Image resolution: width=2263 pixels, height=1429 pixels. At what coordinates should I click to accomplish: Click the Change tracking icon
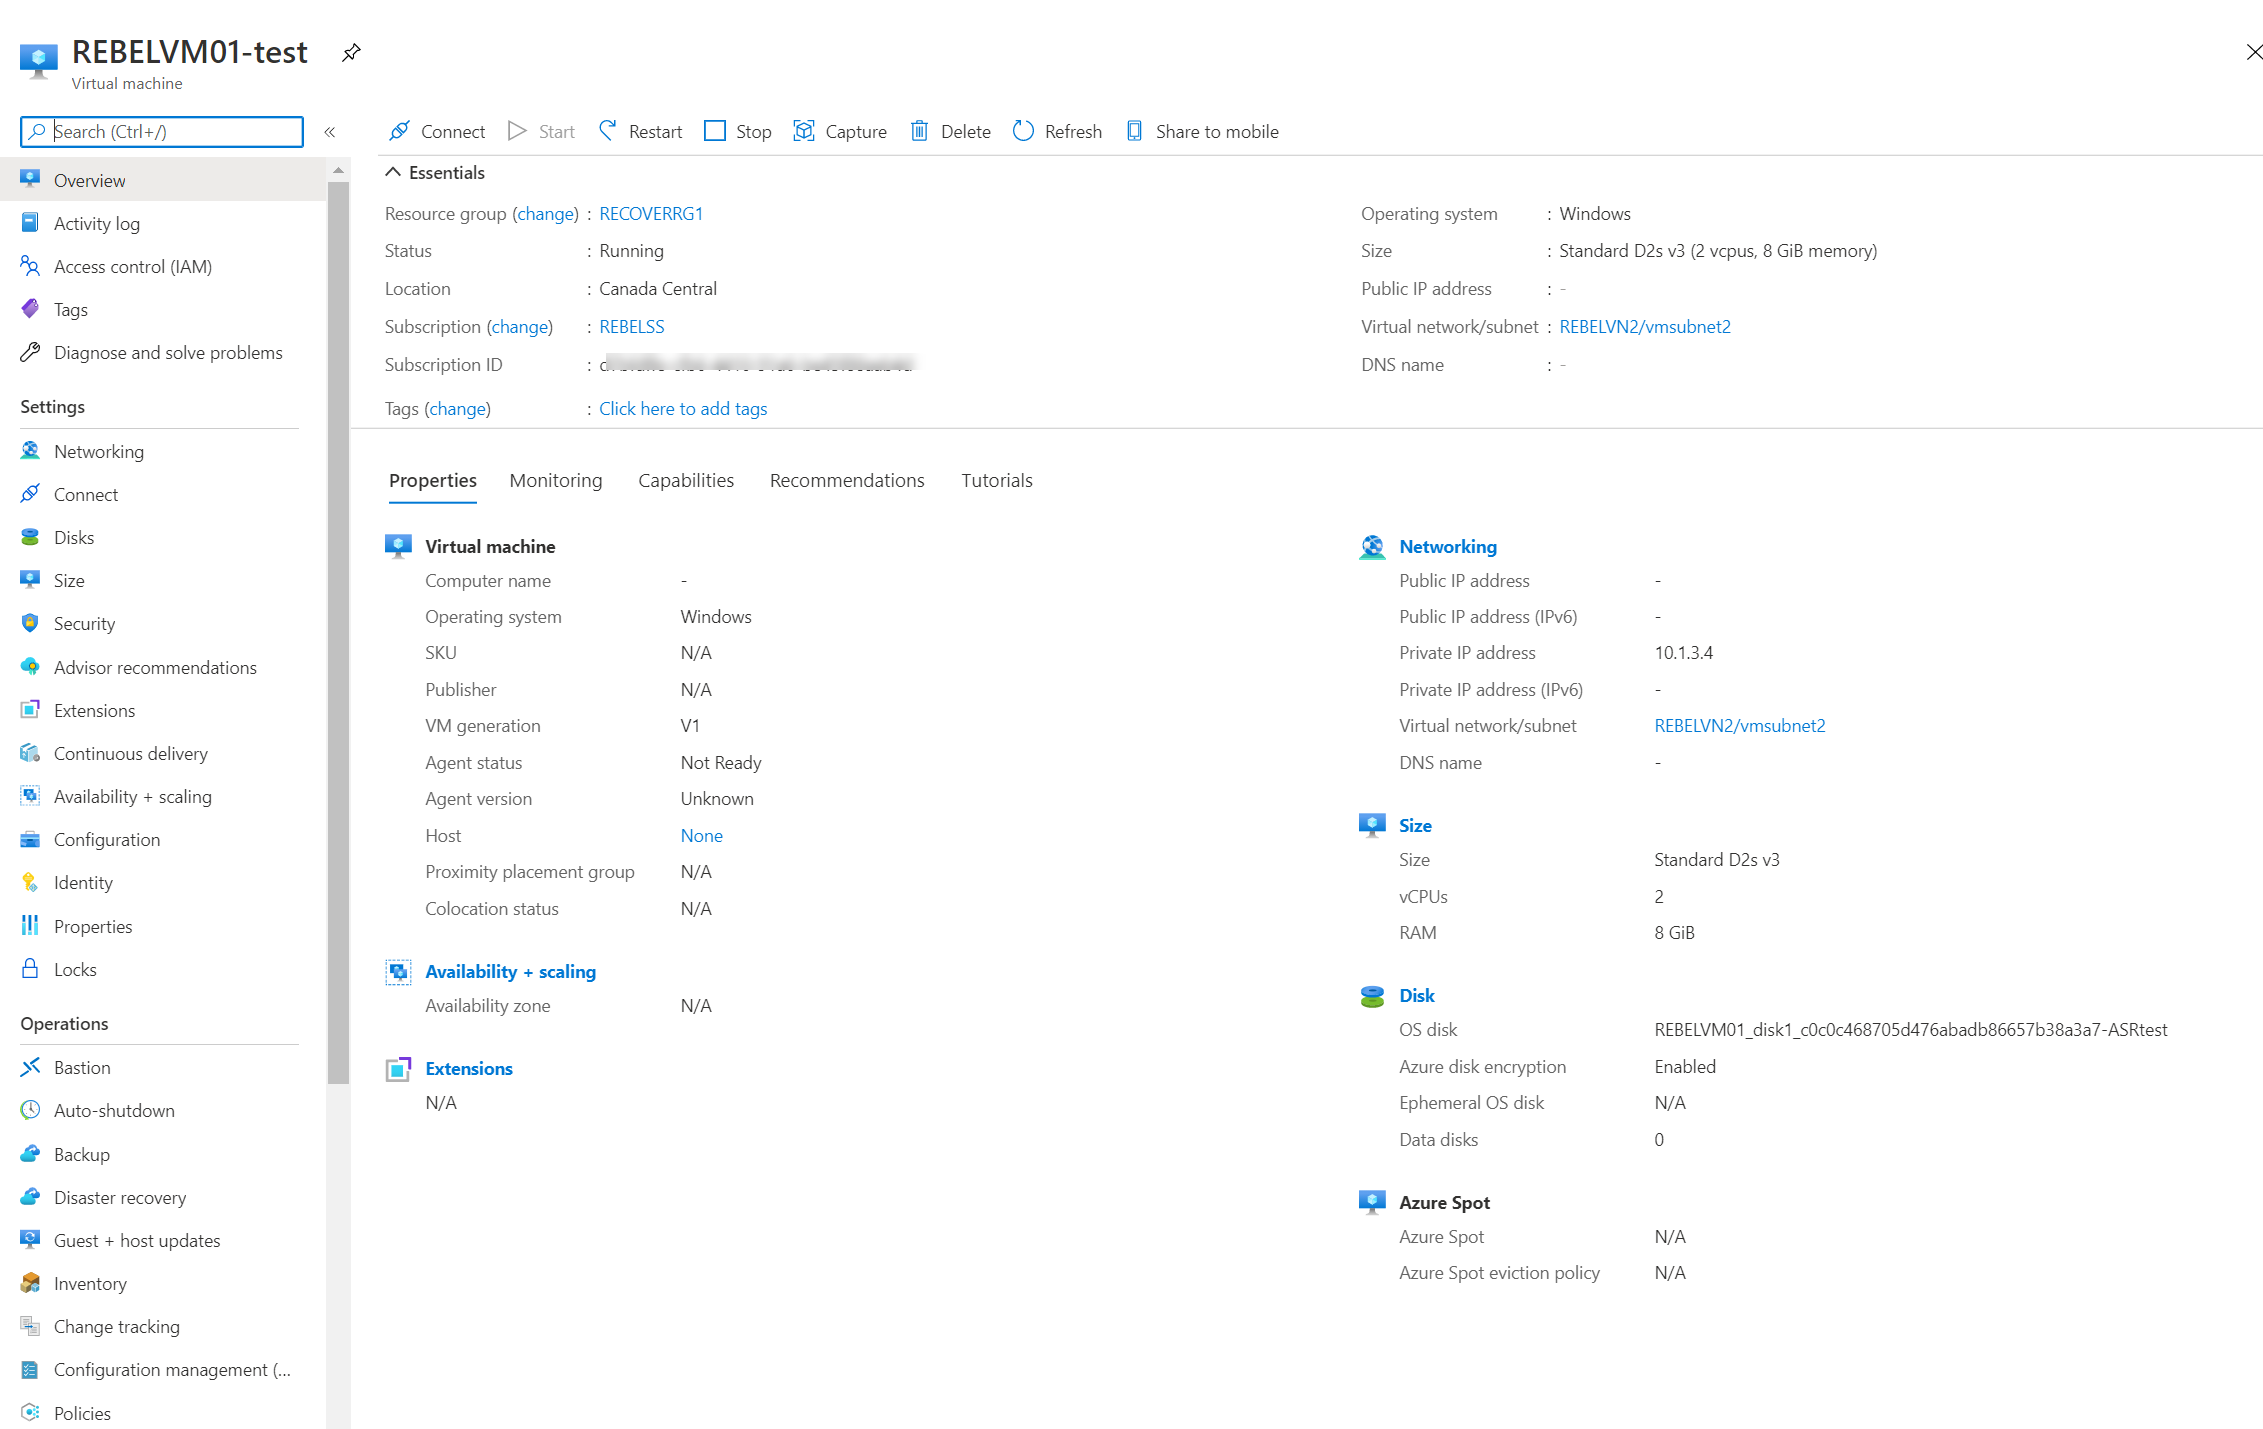(x=30, y=1326)
